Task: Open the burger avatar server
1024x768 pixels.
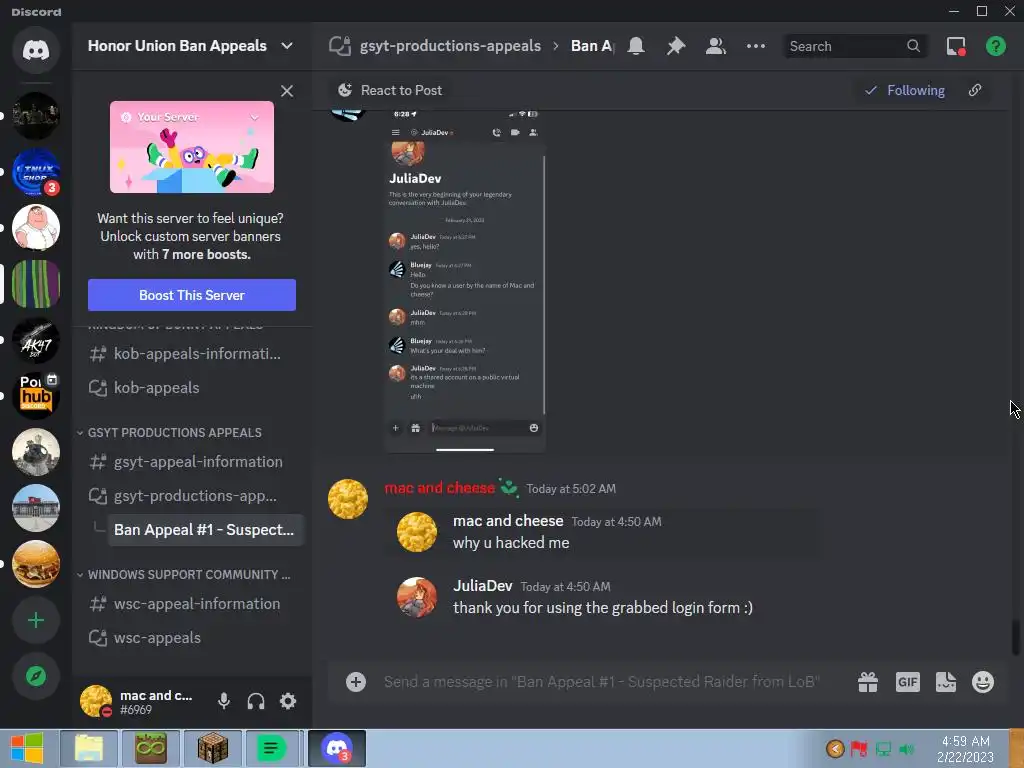Action: 36,564
